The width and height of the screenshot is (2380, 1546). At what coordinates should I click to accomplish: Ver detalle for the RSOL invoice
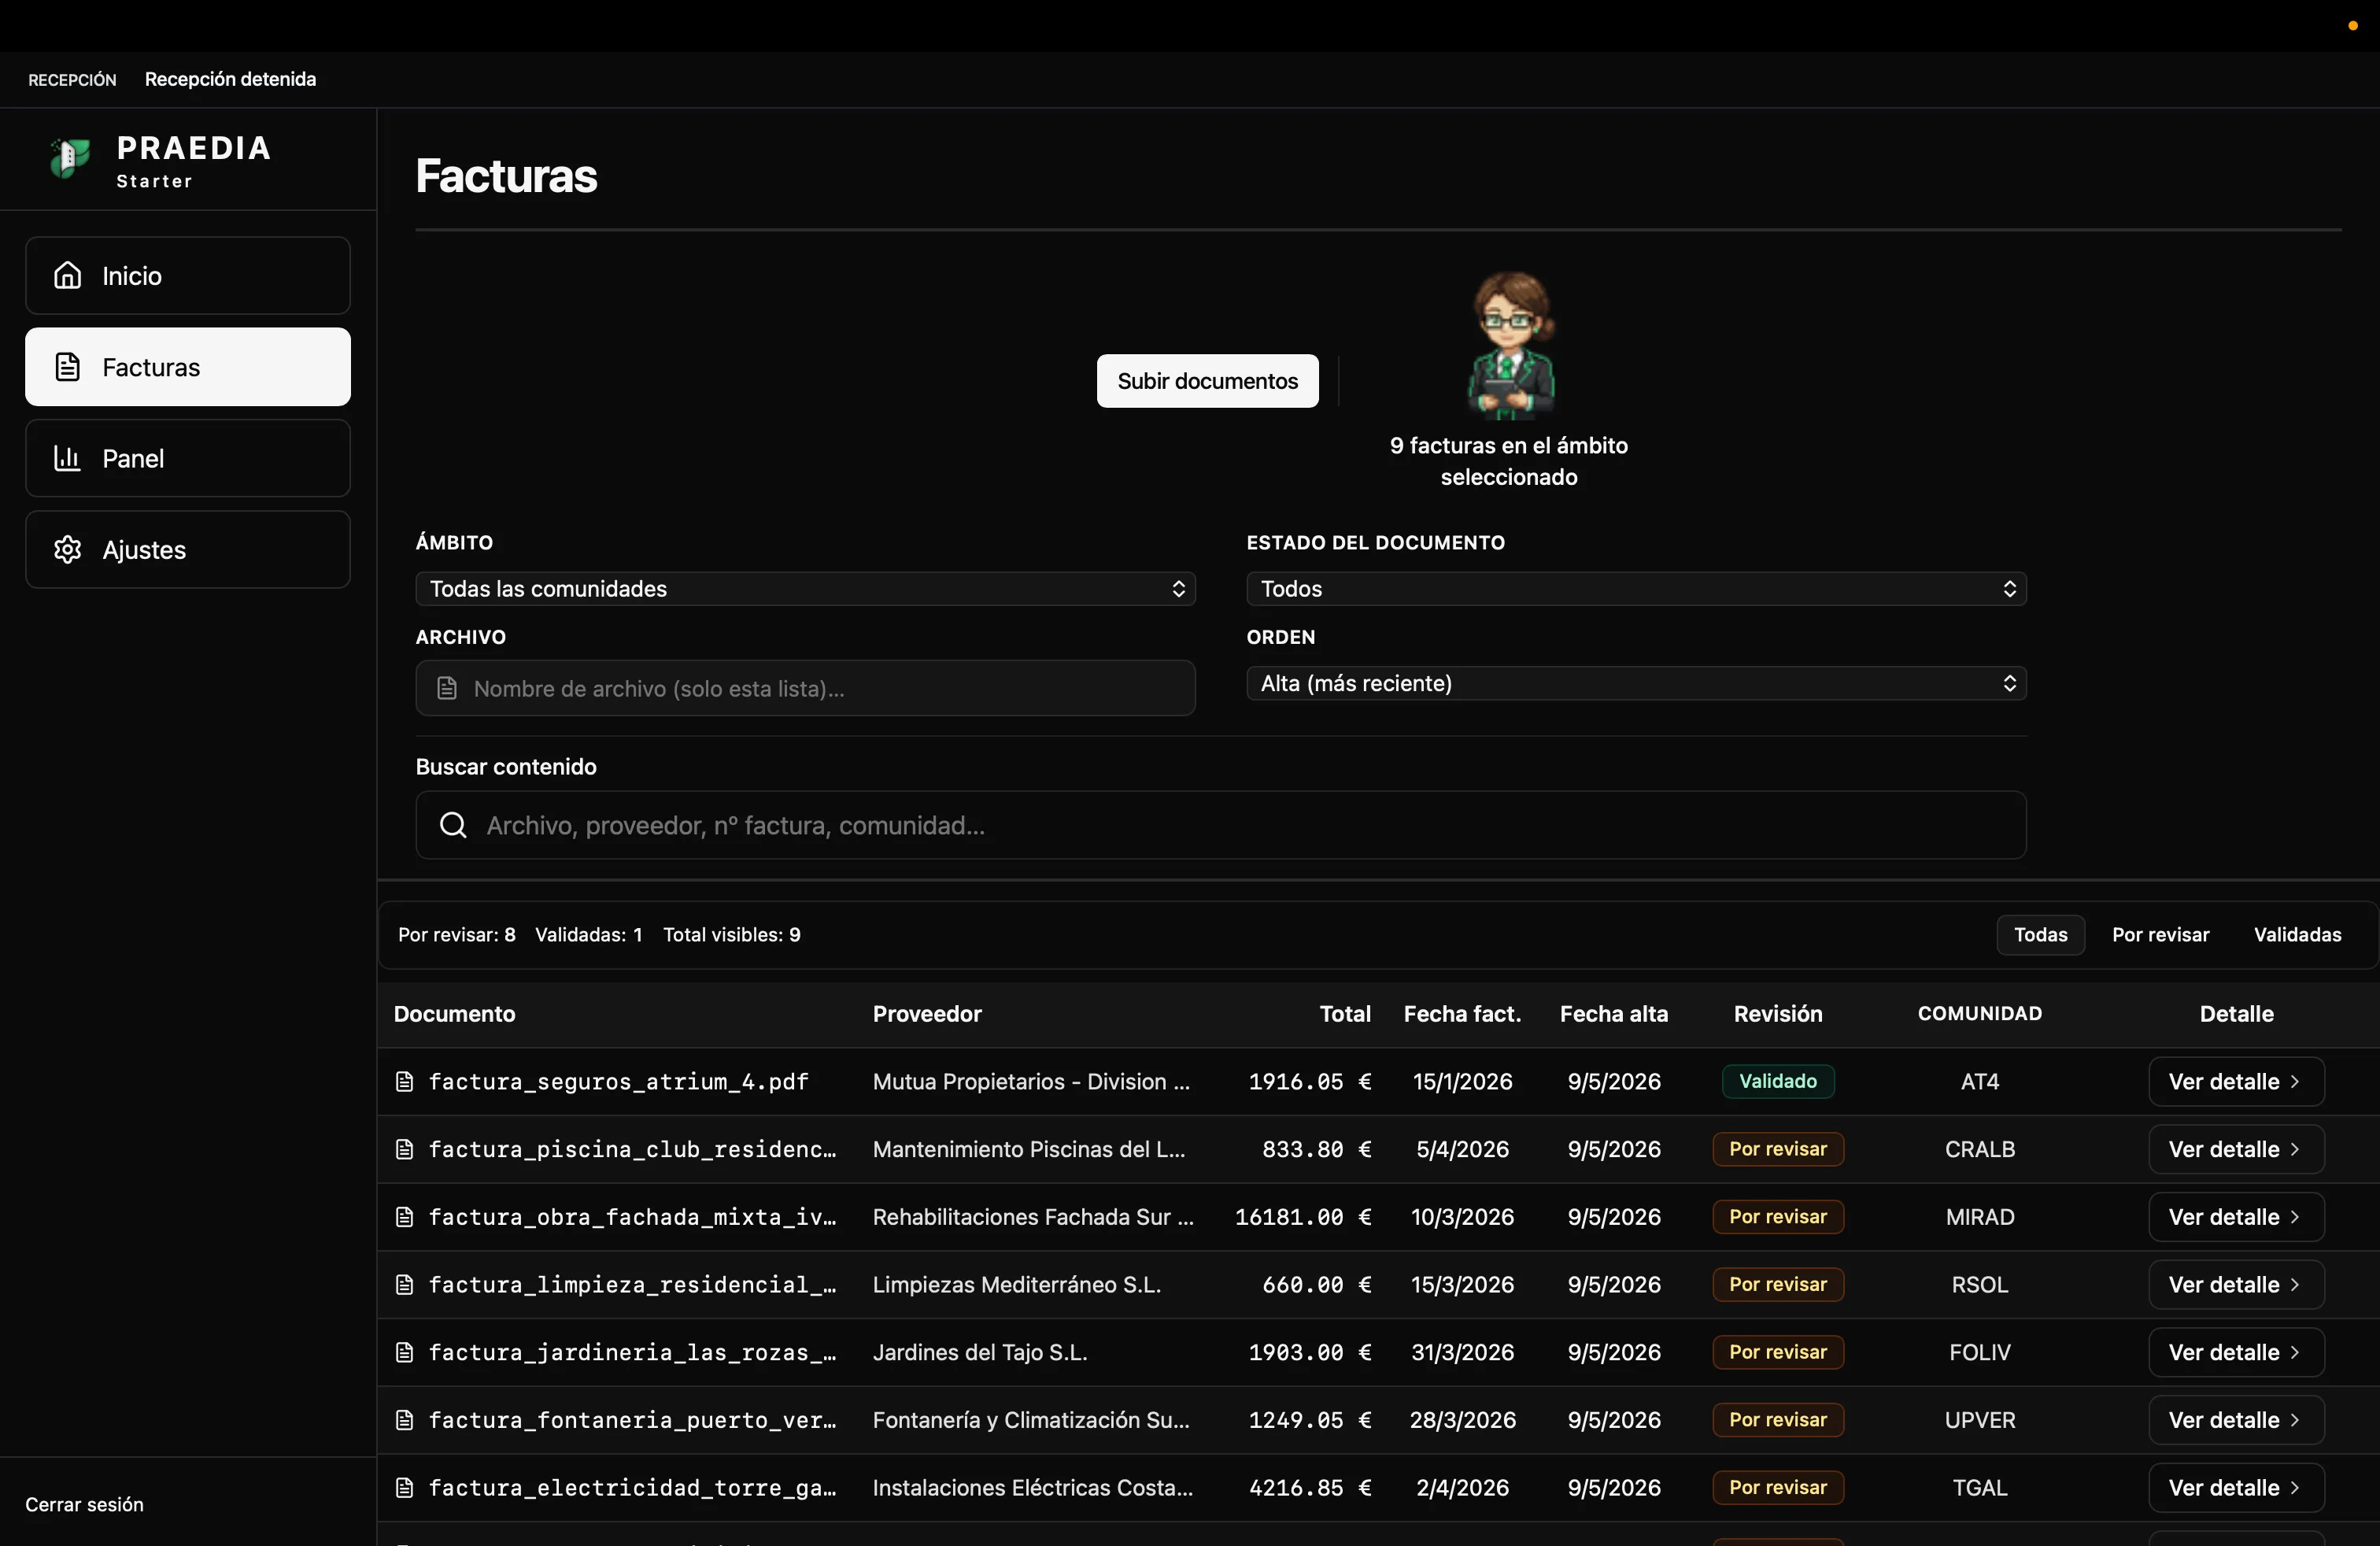point(2236,1284)
